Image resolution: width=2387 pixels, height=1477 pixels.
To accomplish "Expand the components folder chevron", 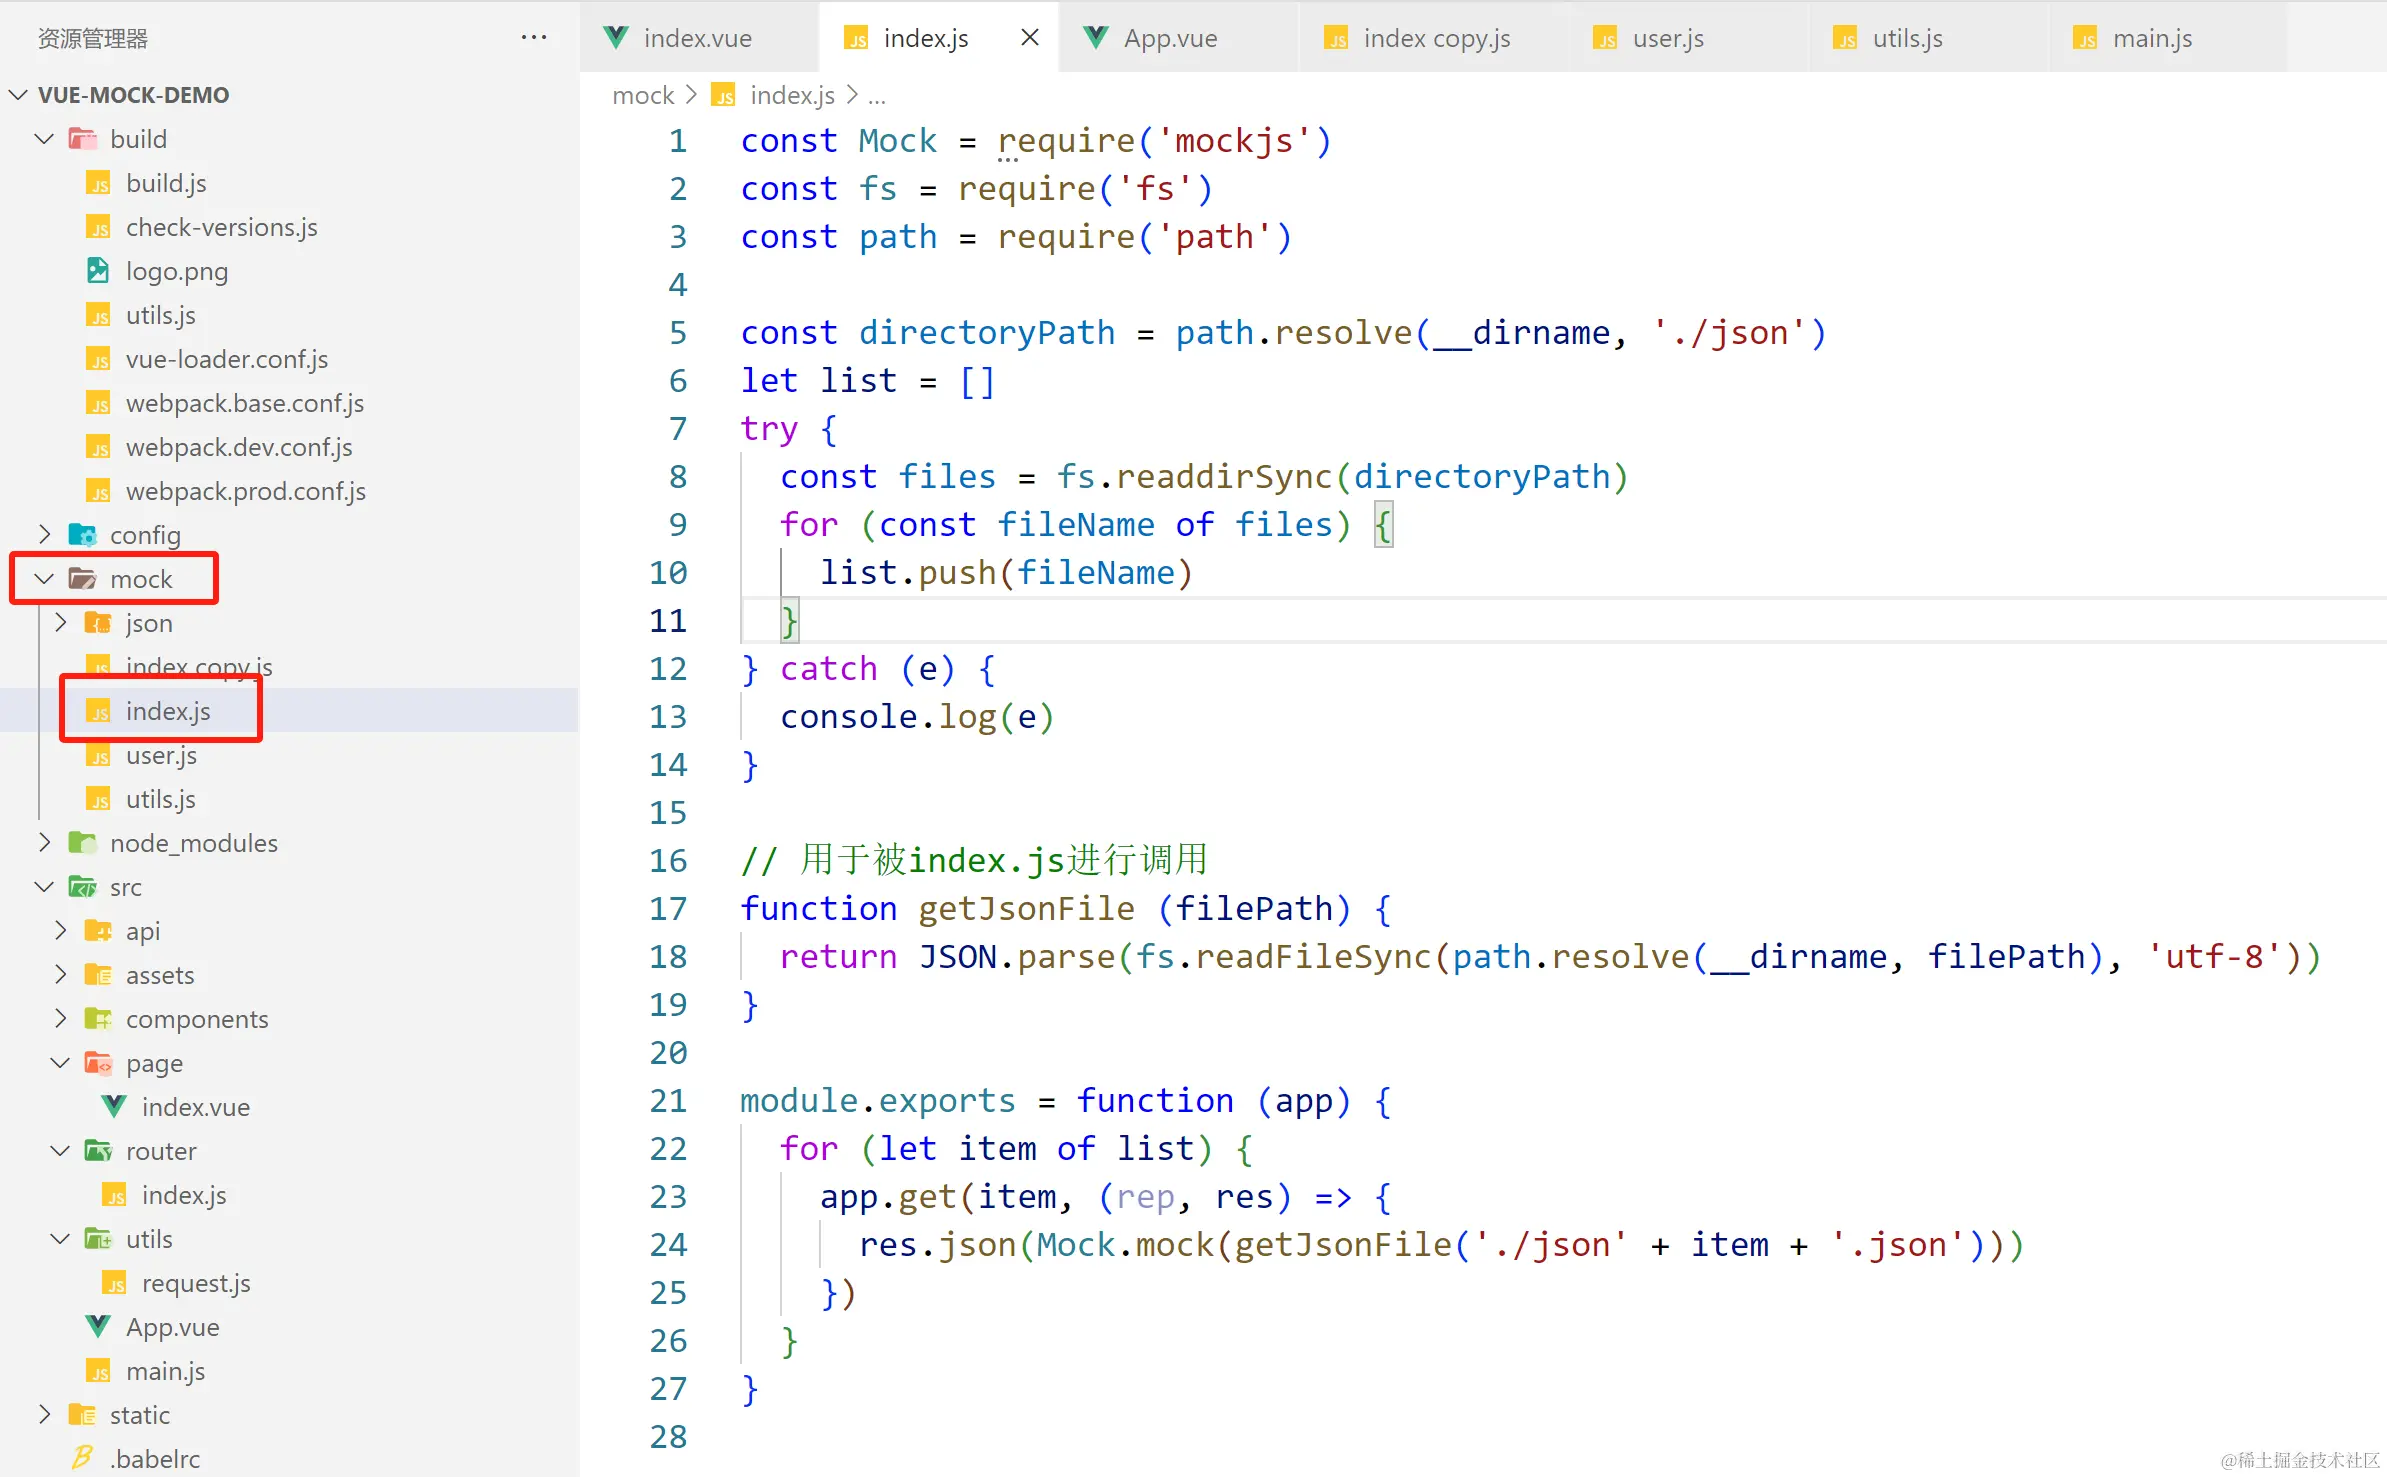I will coord(60,1019).
